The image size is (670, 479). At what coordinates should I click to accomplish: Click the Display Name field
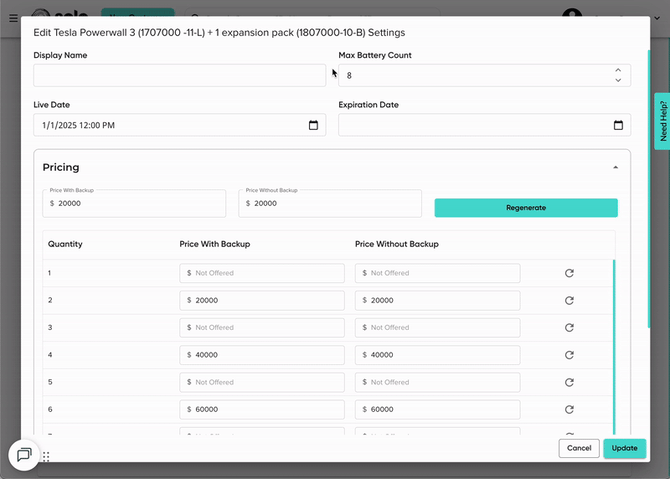[x=180, y=76]
